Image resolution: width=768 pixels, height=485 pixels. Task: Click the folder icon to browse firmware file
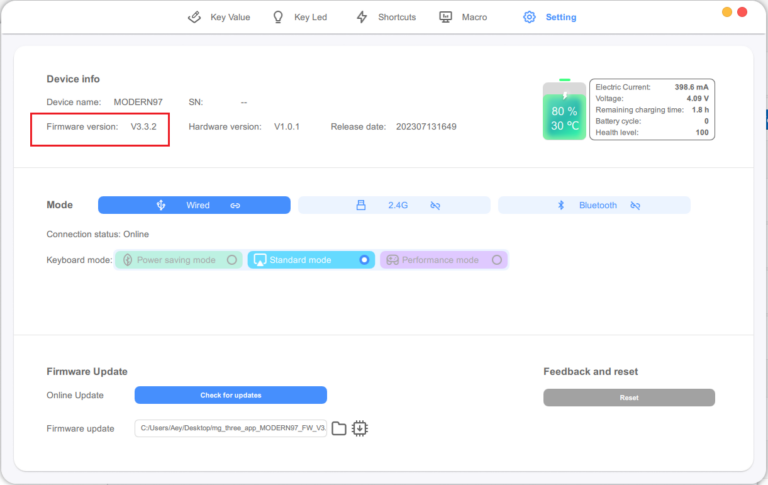pos(339,428)
